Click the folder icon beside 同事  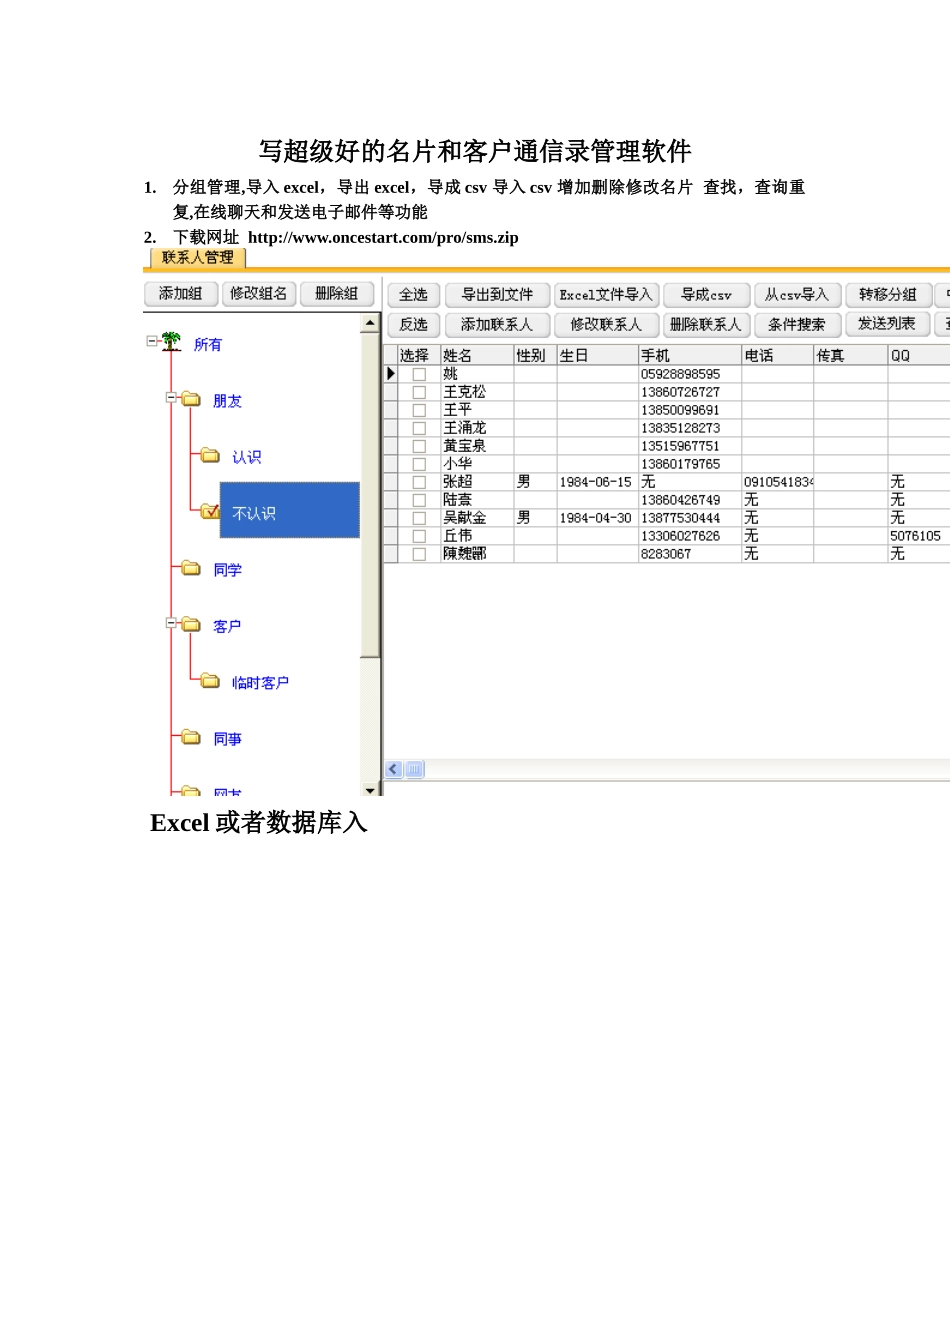[191, 737]
